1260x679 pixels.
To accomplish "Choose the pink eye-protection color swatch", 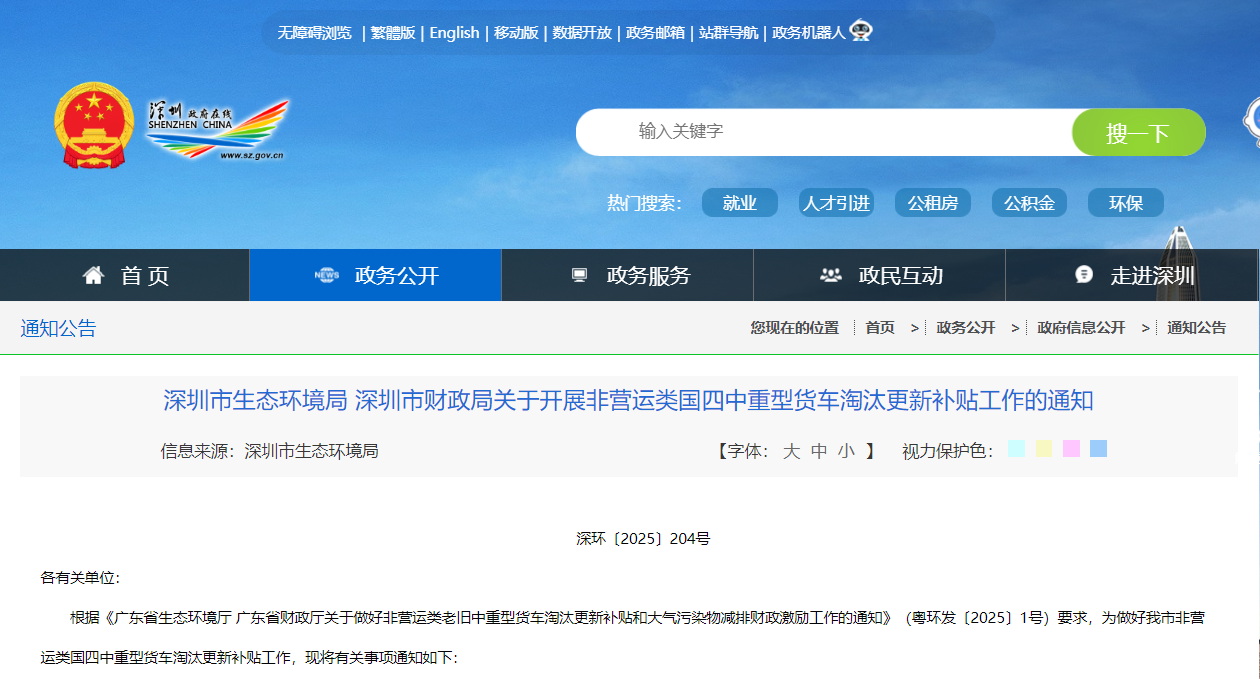I will click(1071, 449).
